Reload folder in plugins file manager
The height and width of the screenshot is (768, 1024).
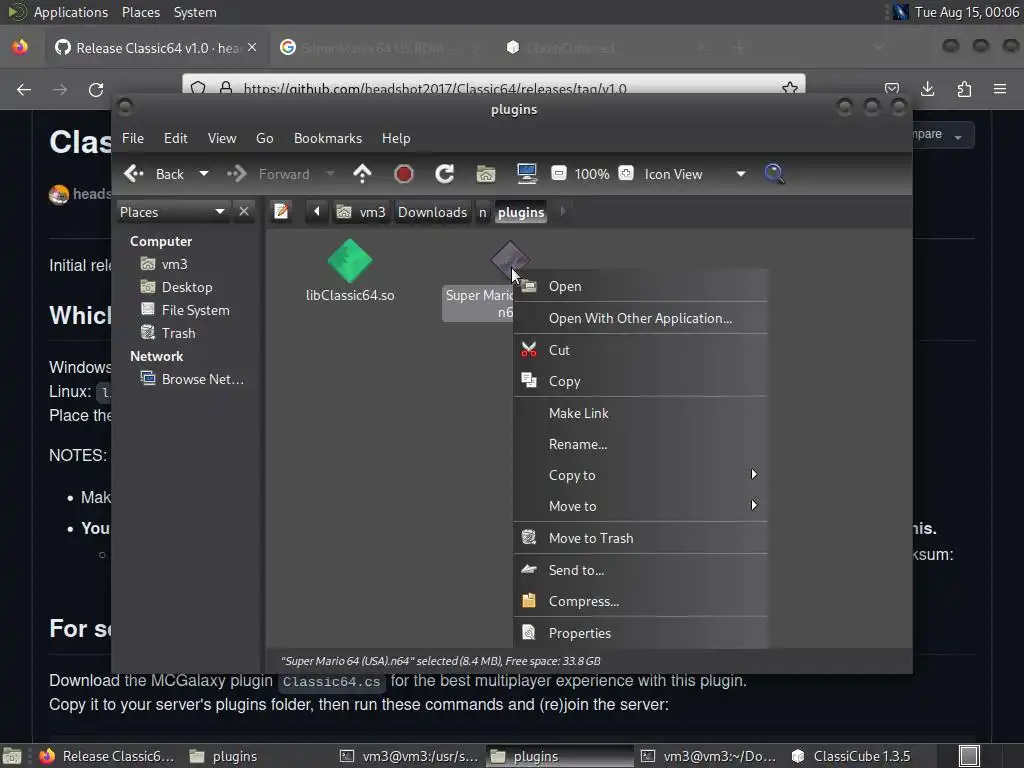point(445,174)
